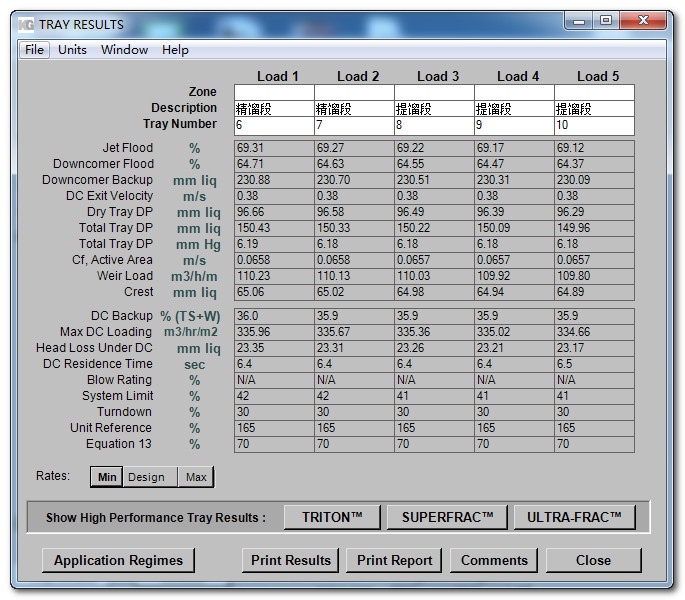685x600 pixels.
Task: Click the Weir Load row label
Action: (125, 276)
